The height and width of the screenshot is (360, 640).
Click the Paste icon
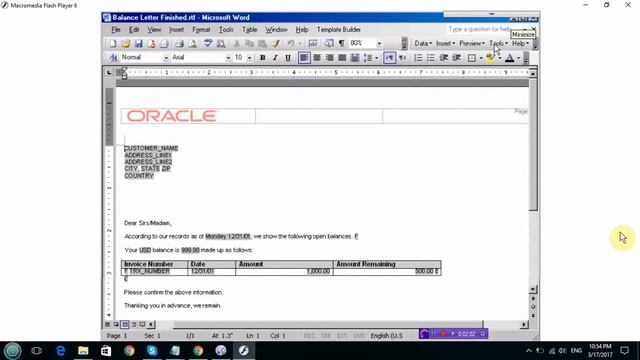point(262,43)
